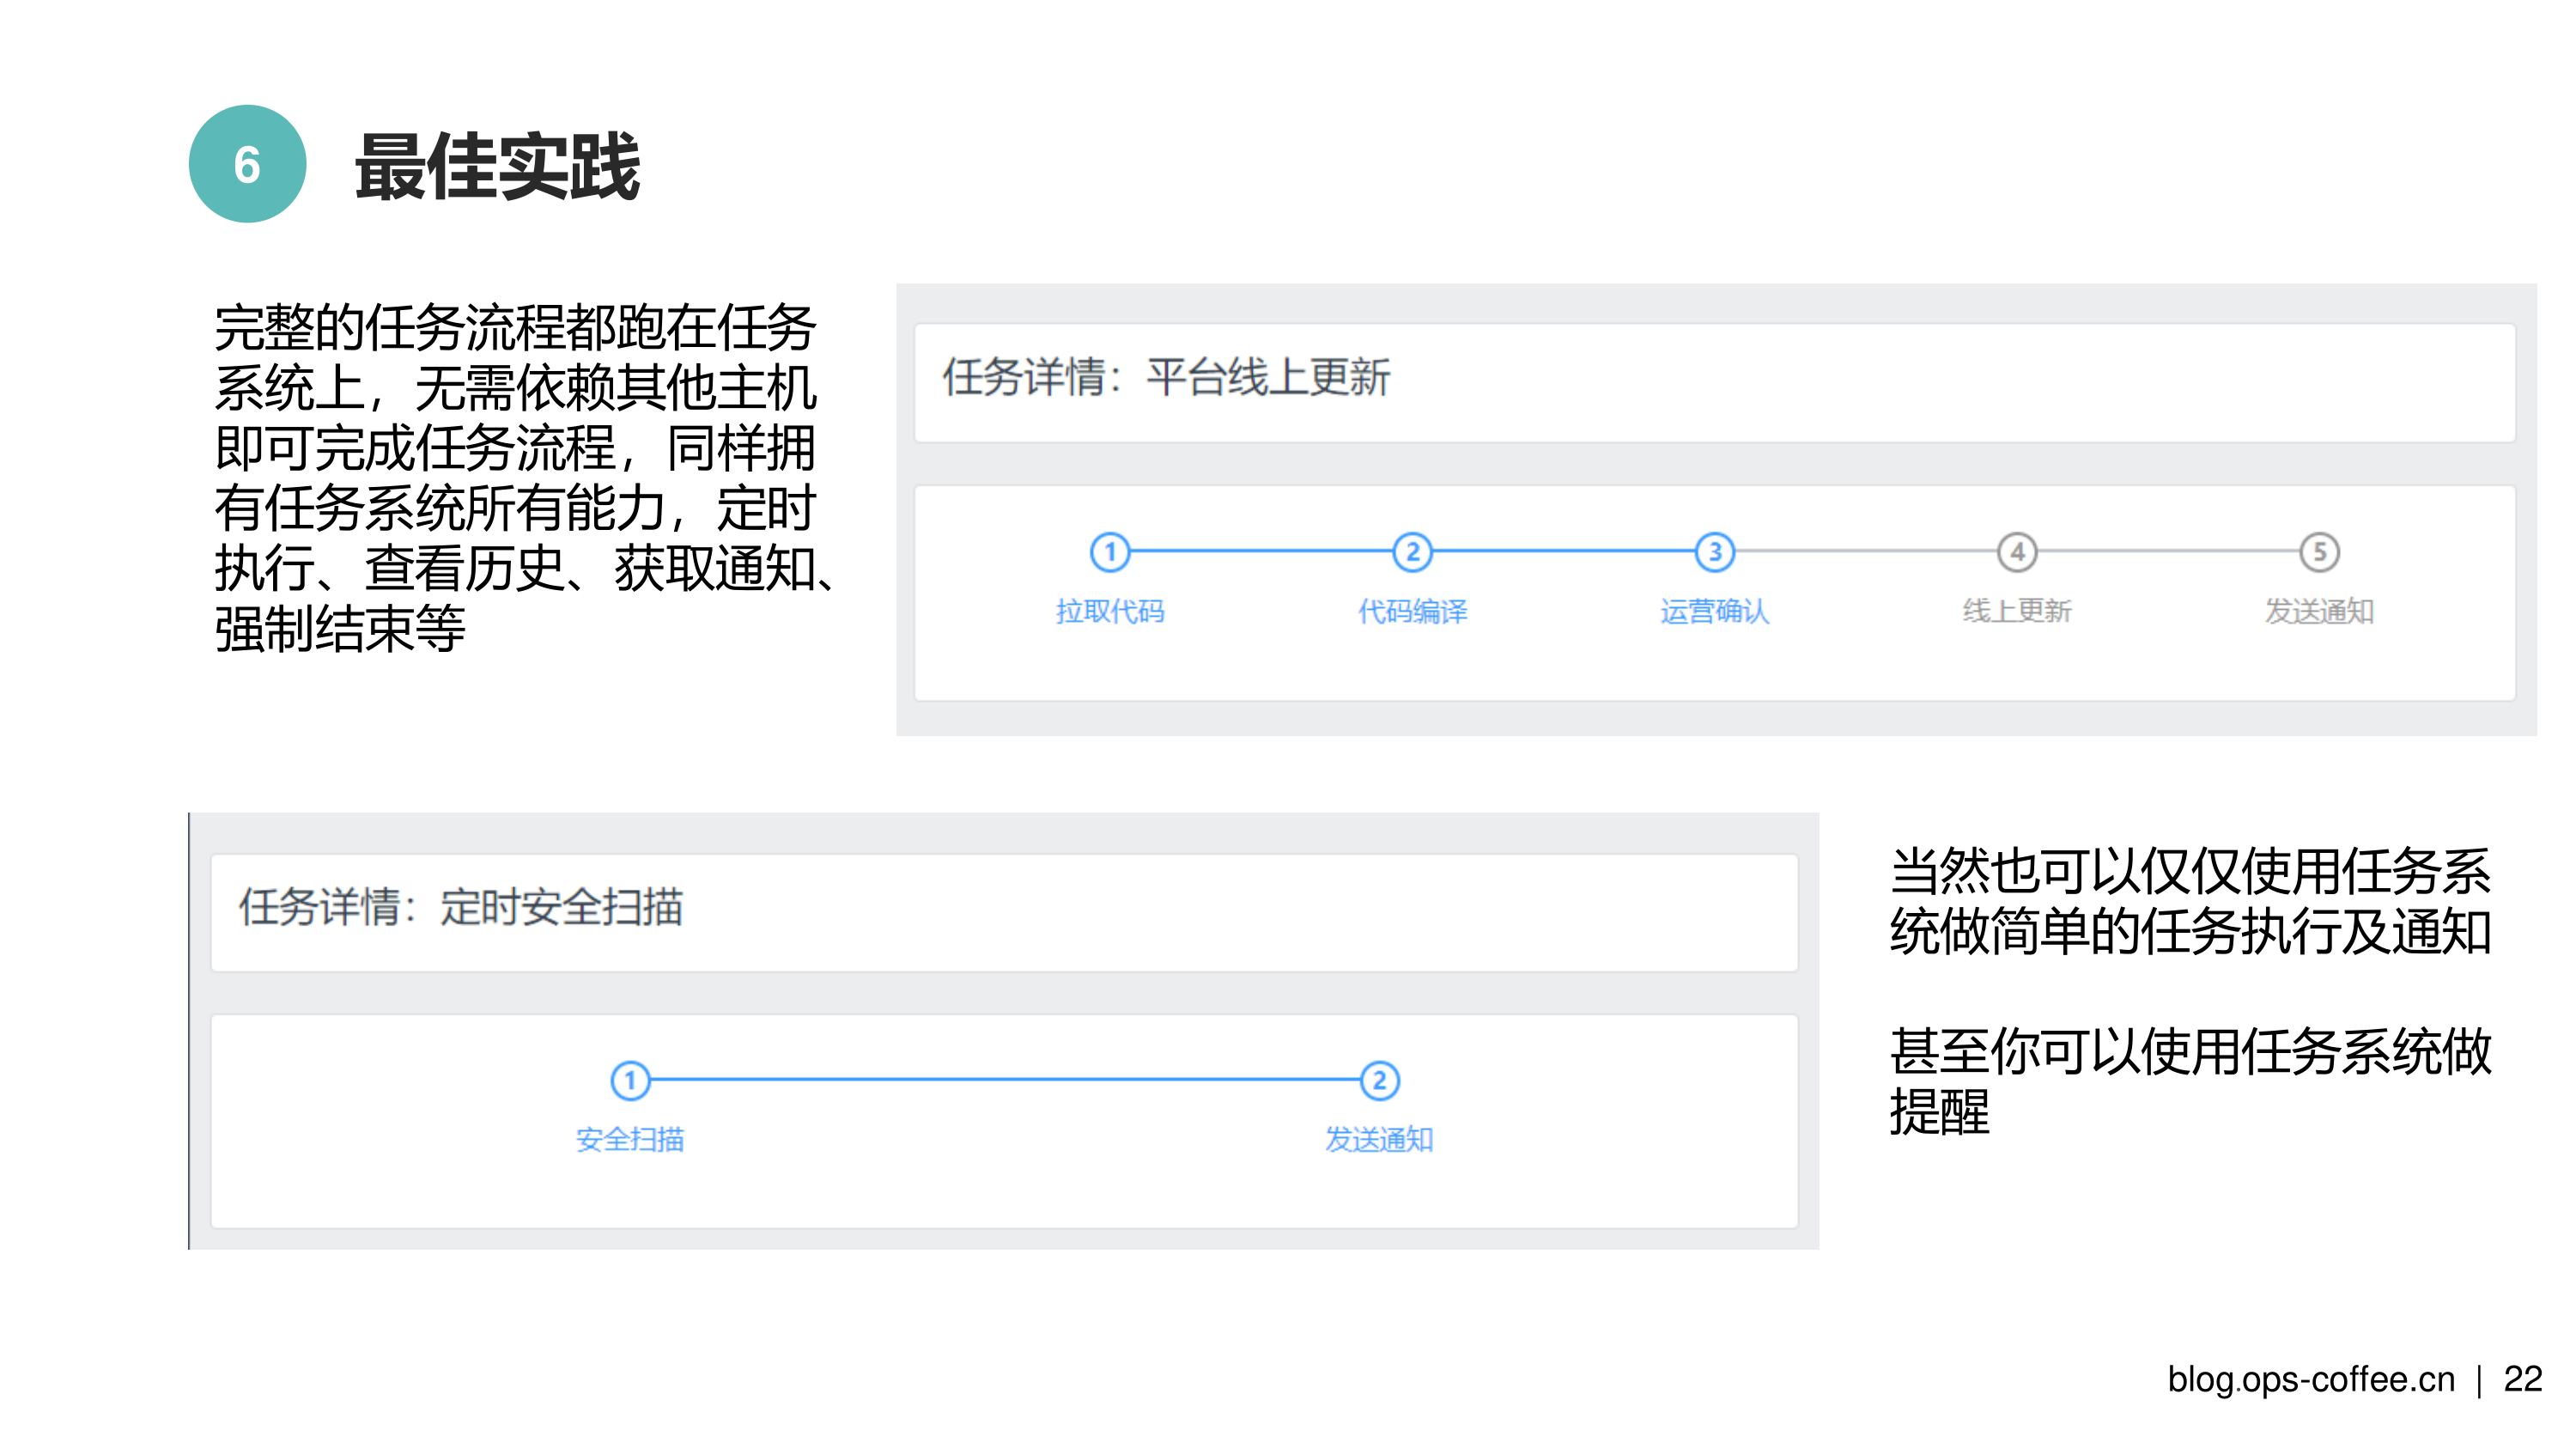
Task: Click step 4 circle above 线上更新
Action: pyautogui.click(x=2017, y=552)
